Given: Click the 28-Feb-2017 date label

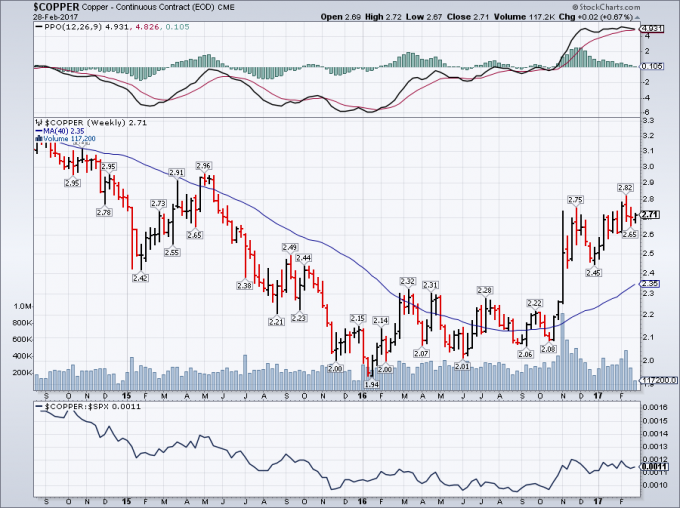Looking at the screenshot, I should (x=56, y=17).
